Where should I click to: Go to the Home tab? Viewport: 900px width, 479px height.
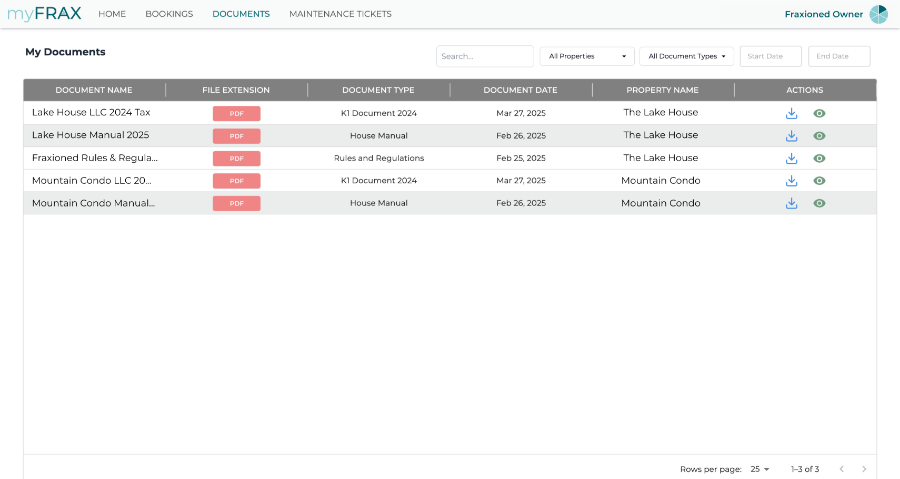(112, 14)
